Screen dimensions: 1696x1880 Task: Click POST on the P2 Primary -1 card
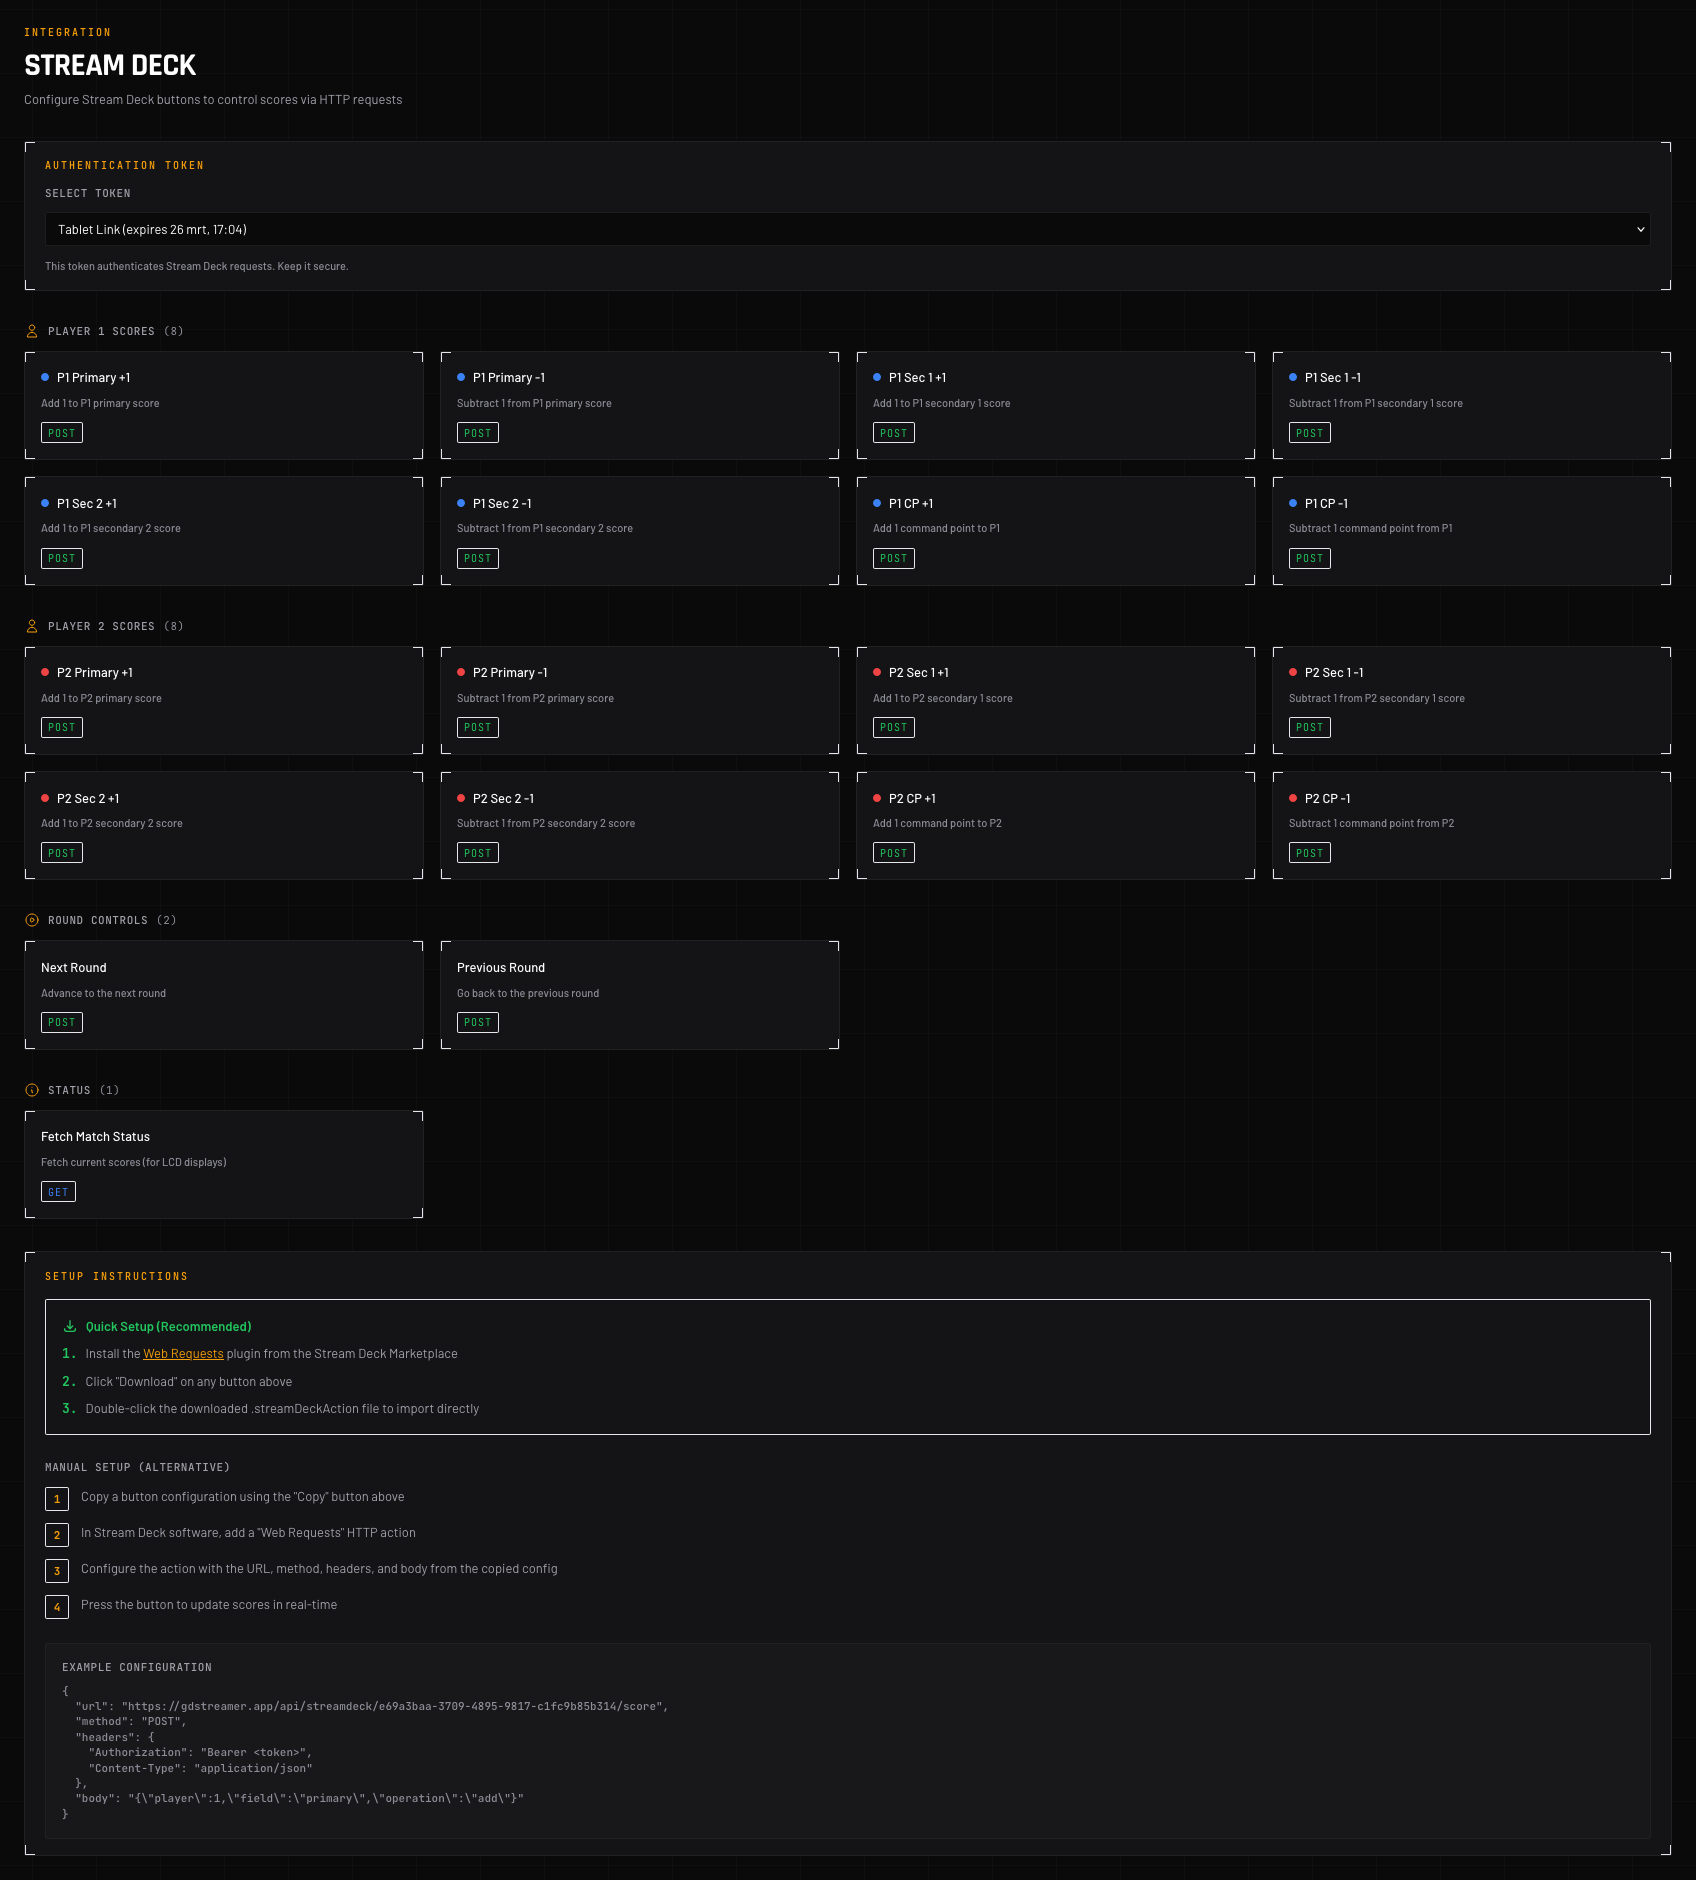[x=478, y=727]
